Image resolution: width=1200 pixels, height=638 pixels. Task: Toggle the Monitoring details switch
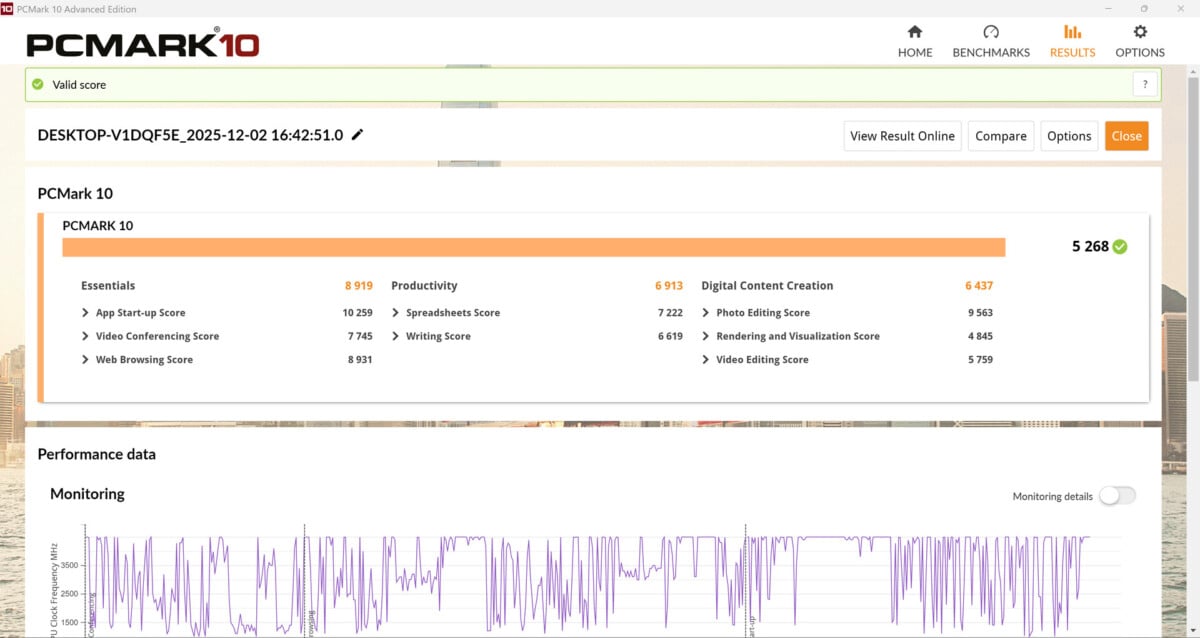pos(1117,496)
